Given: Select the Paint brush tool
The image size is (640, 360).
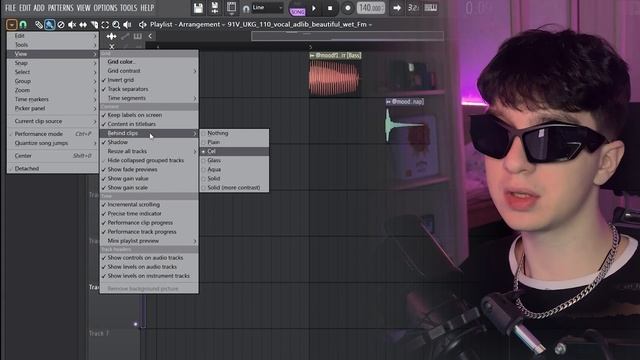Looking at the screenshot, I should point(49,25).
